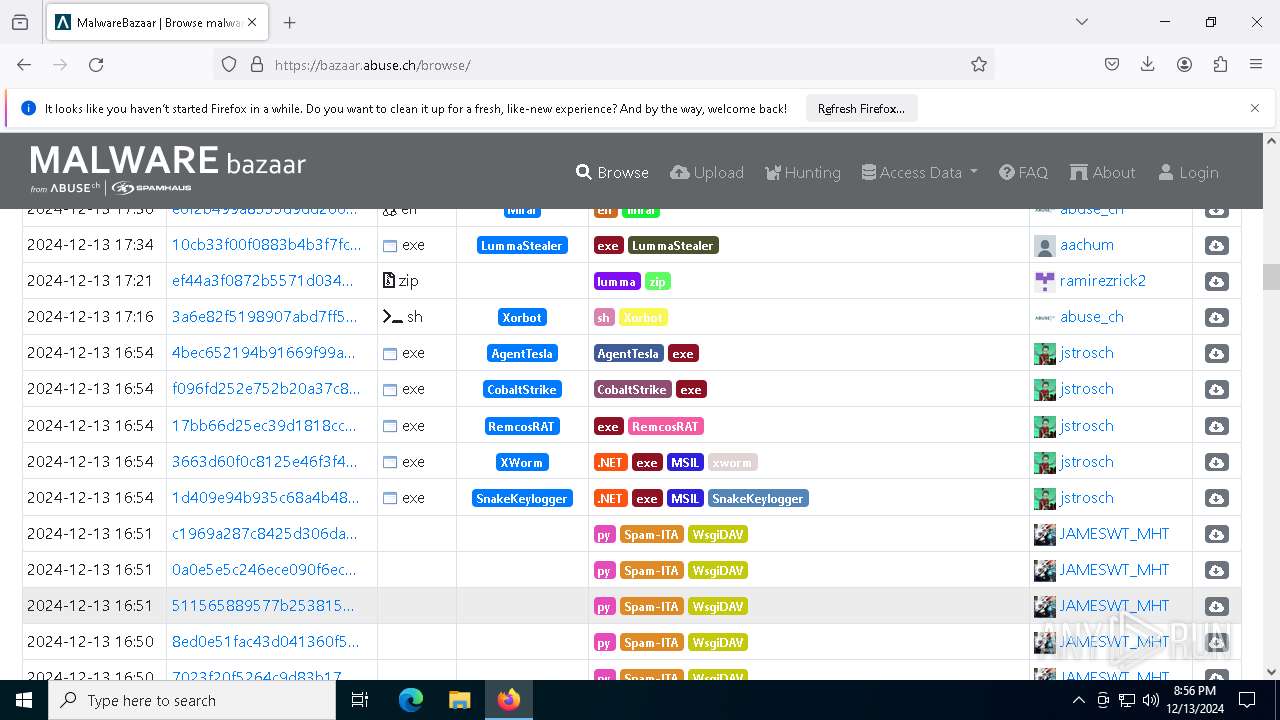Open Task View on the taskbar
Image resolution: width=1280 pixels, height=720 pixels.
pos(360,700)
